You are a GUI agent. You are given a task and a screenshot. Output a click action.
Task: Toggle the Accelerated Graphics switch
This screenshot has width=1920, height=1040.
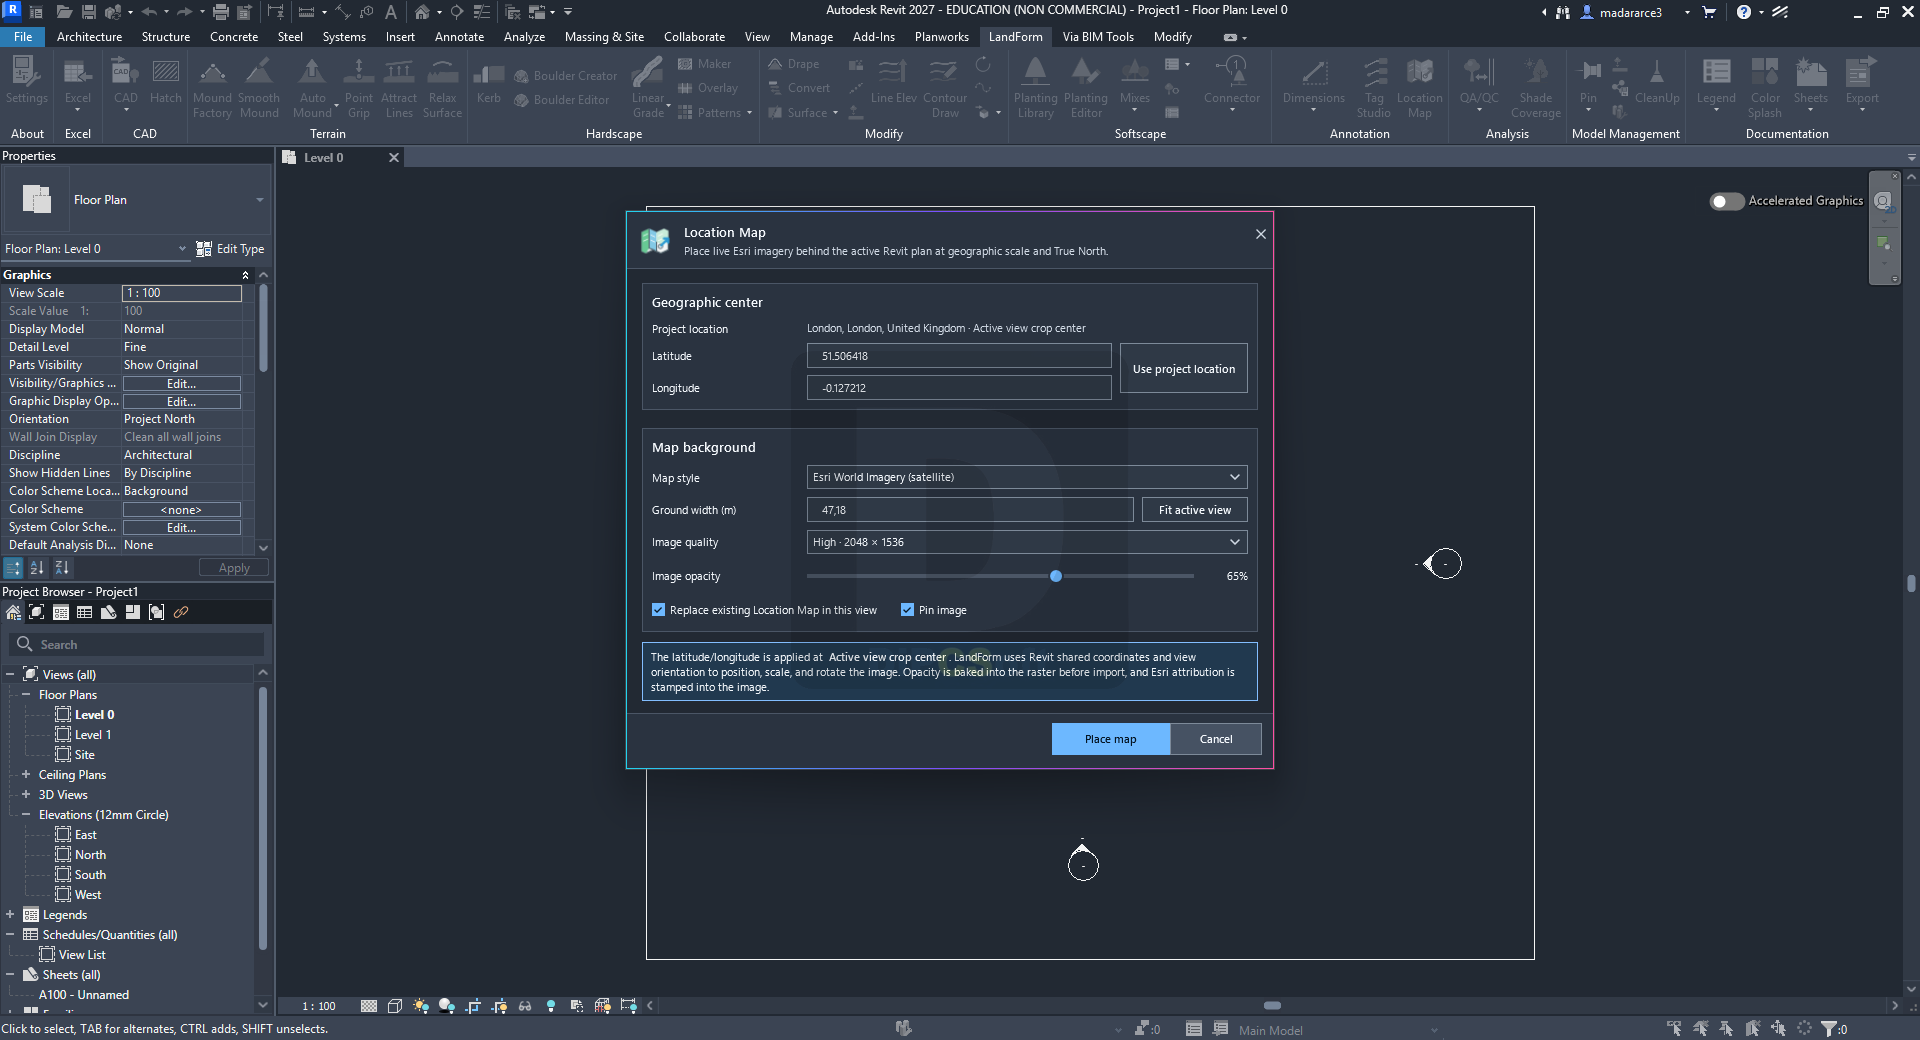click(1727, 201)
